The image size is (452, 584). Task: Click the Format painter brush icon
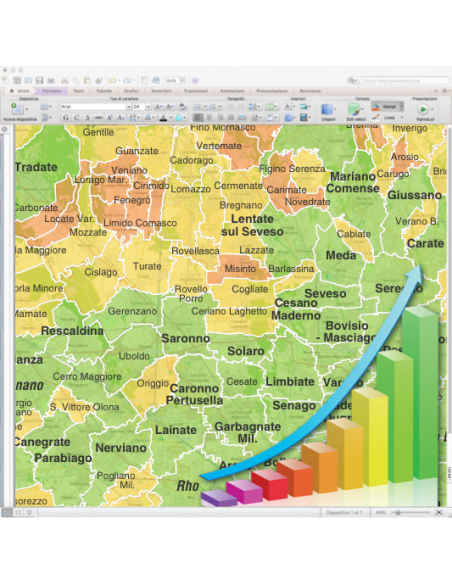99,80
